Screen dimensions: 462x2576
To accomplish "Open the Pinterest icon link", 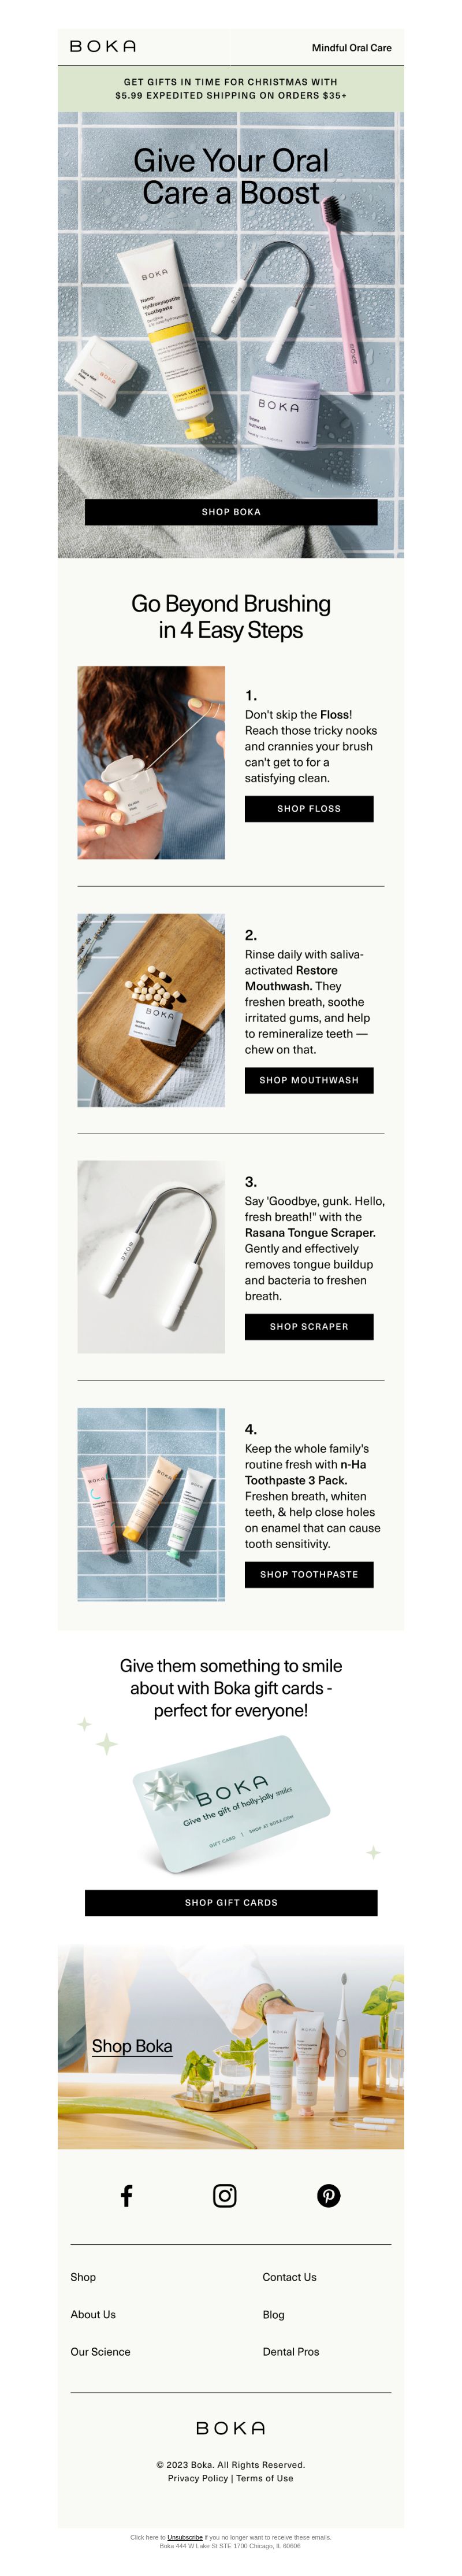I will pyautogui.click(x=329, y=2196).
